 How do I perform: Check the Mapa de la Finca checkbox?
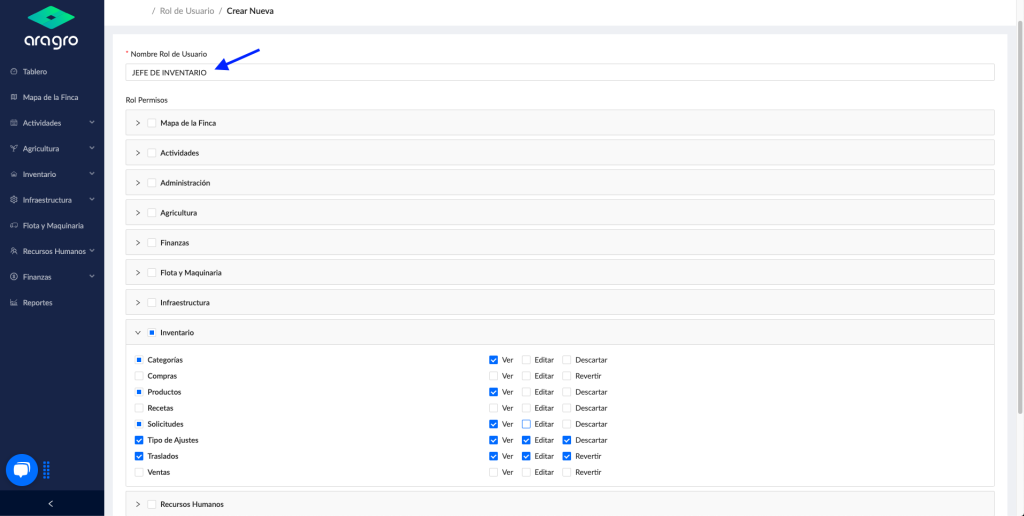[152, 123]
